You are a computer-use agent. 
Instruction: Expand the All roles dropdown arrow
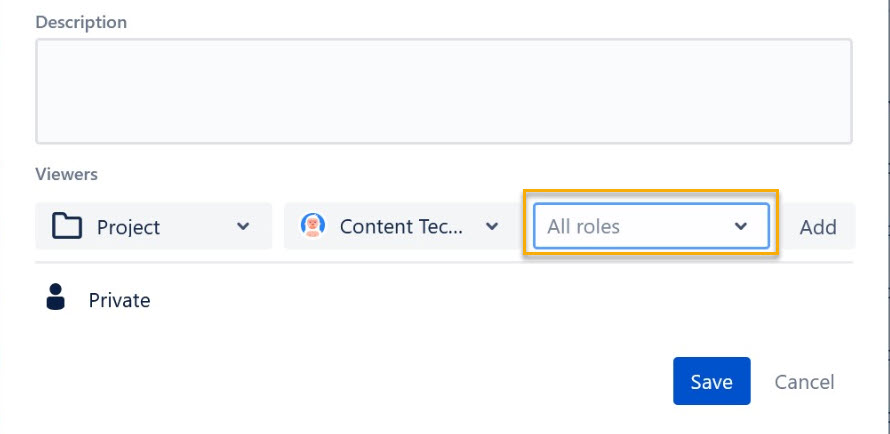click(x=741, y=226)
